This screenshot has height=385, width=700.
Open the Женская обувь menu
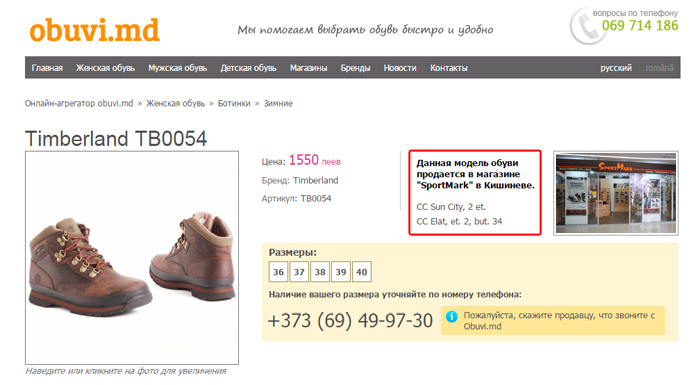(x=105, y=68)
